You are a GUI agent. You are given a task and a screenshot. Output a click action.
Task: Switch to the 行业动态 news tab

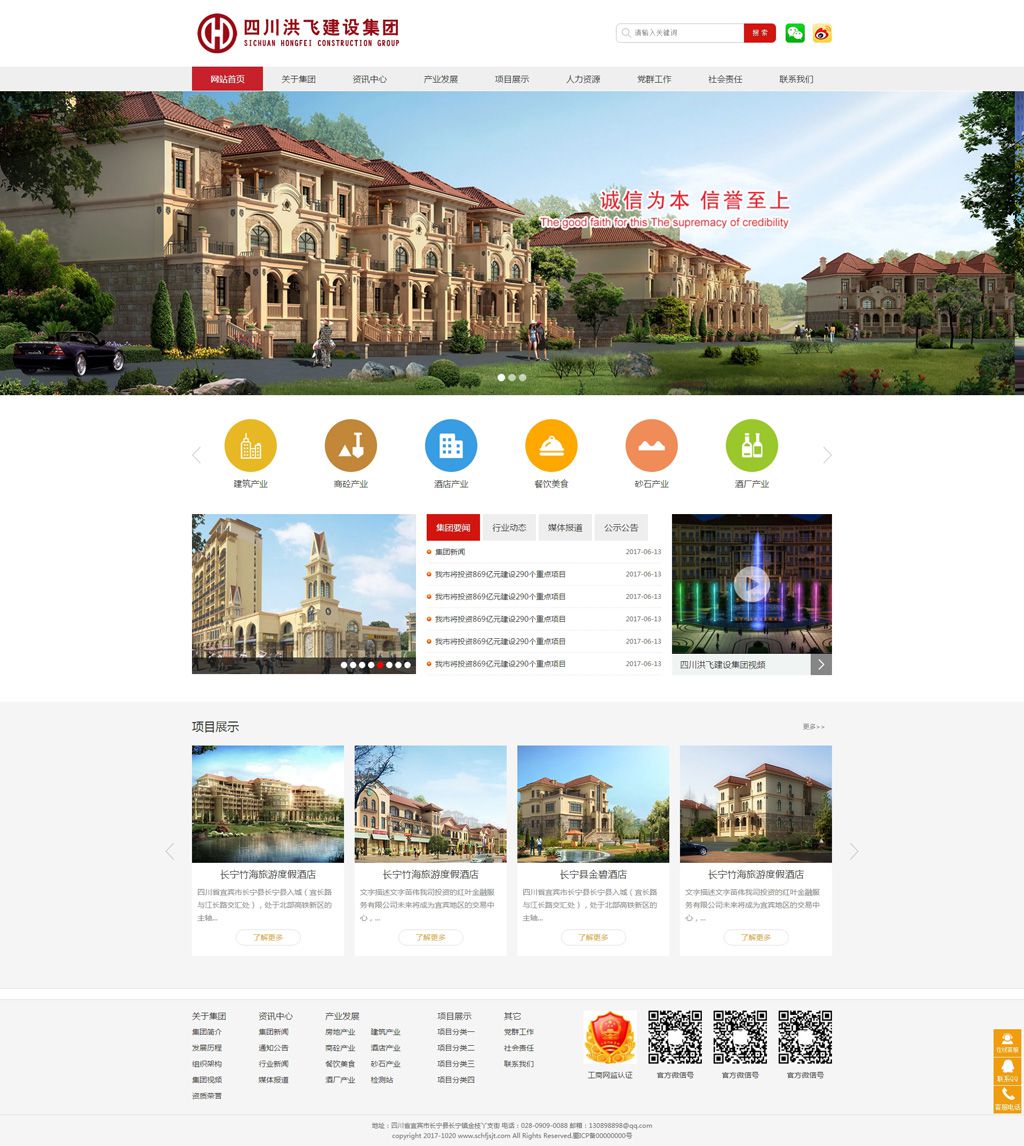click(509, 527)
